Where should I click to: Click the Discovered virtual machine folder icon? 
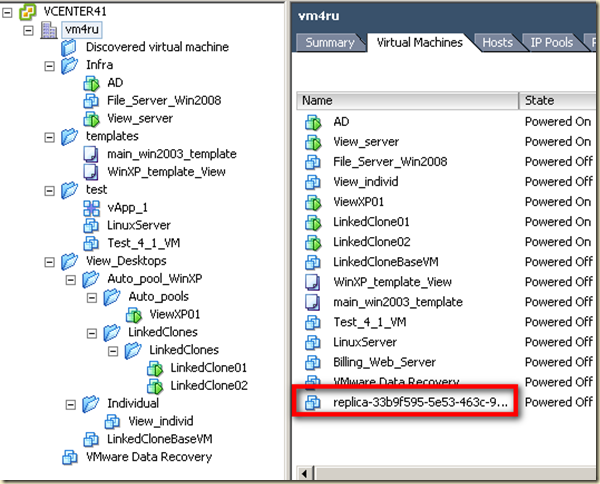coord(69,47)
